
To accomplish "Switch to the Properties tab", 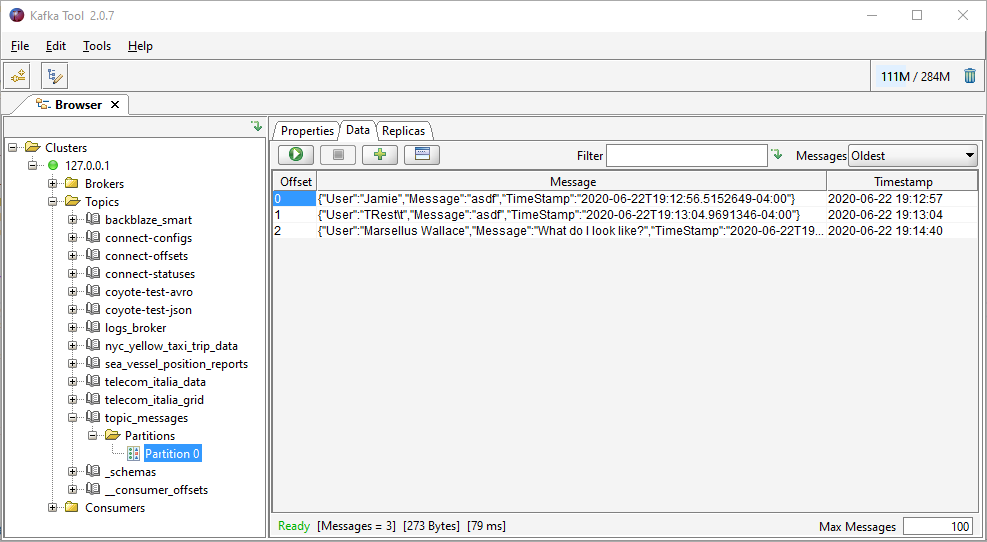I will pos(307,130).
